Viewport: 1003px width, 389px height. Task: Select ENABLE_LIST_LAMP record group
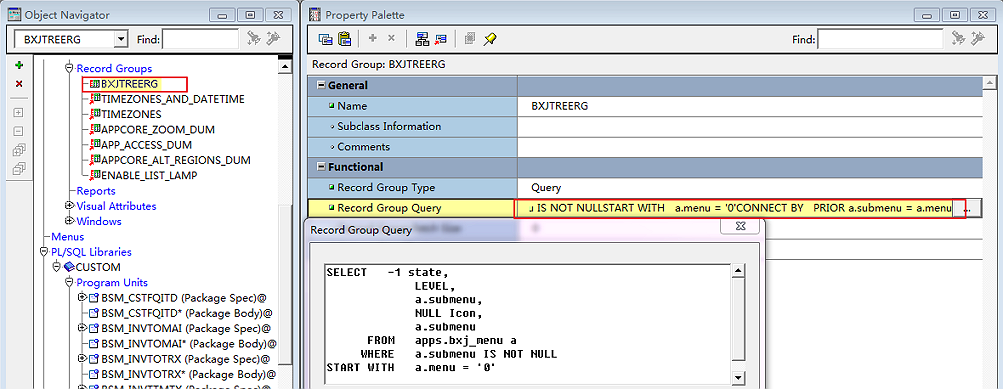(149, 176)
